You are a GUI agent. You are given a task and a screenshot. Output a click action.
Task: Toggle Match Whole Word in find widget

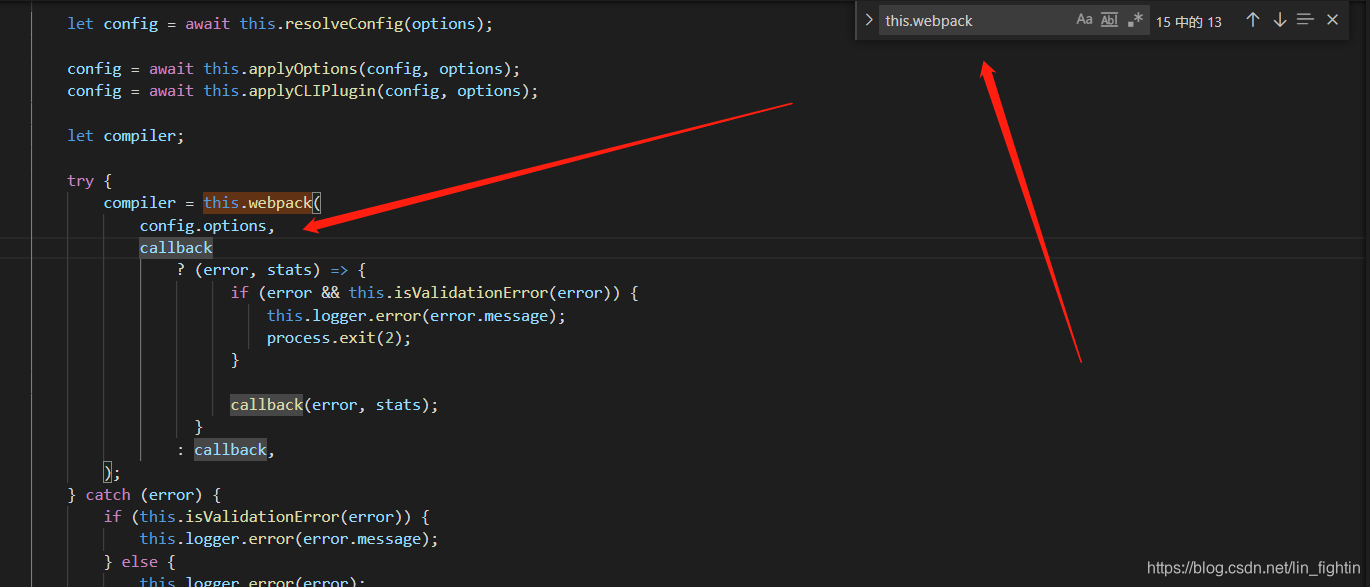tap(1109, 20)
